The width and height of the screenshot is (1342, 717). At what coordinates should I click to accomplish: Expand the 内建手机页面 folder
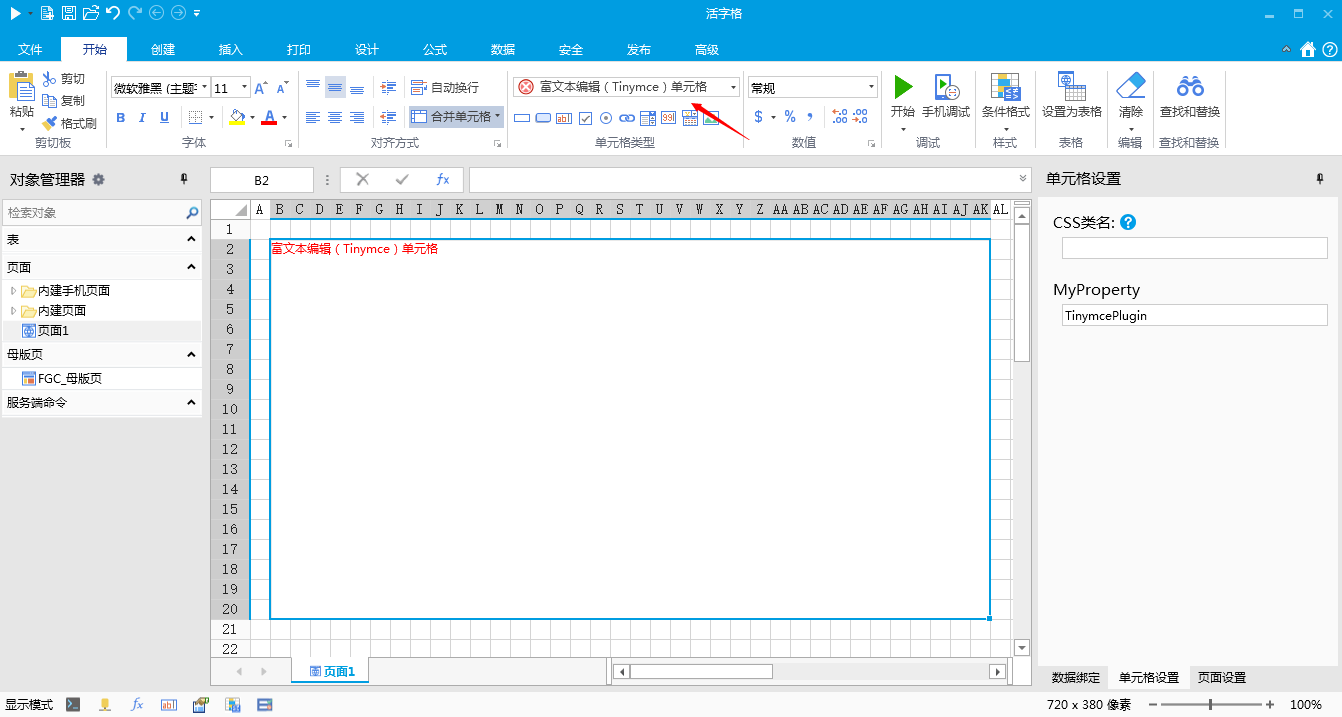pos(13,291)
